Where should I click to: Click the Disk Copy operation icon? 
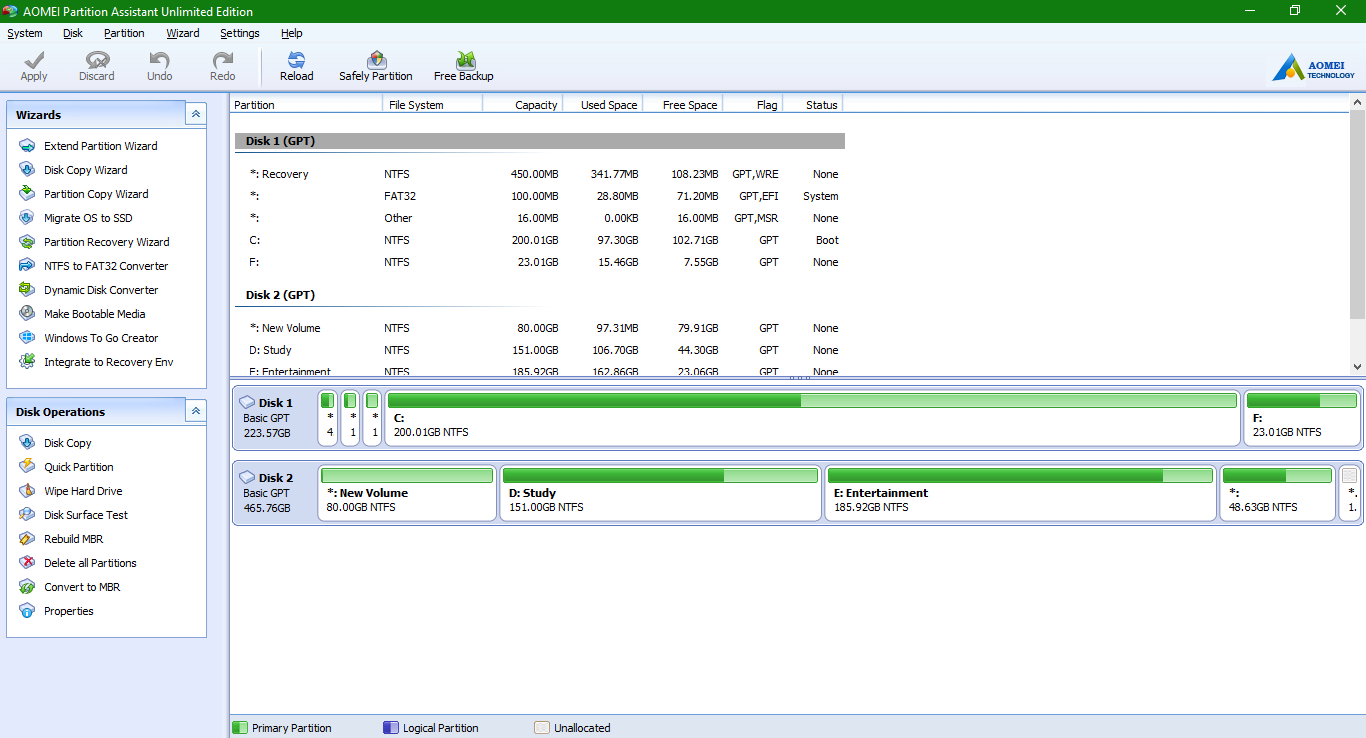pos(27,443)
